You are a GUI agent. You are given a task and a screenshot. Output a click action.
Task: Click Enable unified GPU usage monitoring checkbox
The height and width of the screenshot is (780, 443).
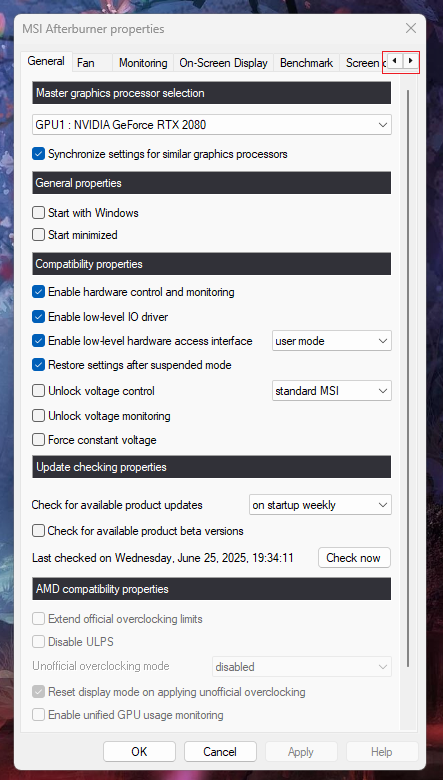[39, 715]
